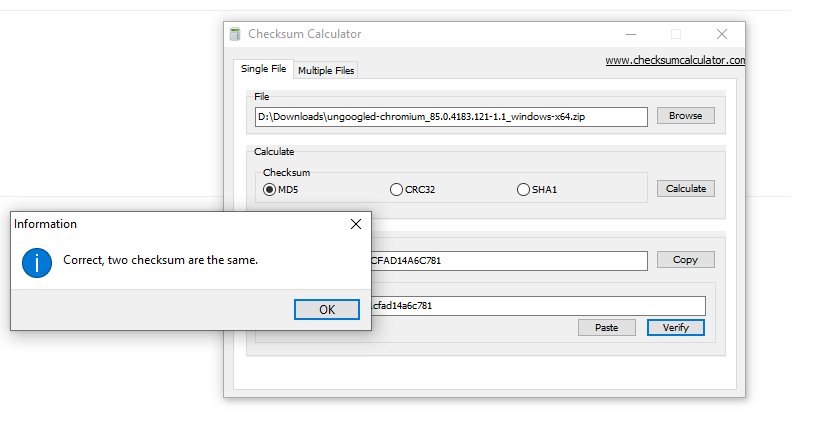
Task: Open the www.checksumcalculator.com link
Action: (x=675, y=60)
